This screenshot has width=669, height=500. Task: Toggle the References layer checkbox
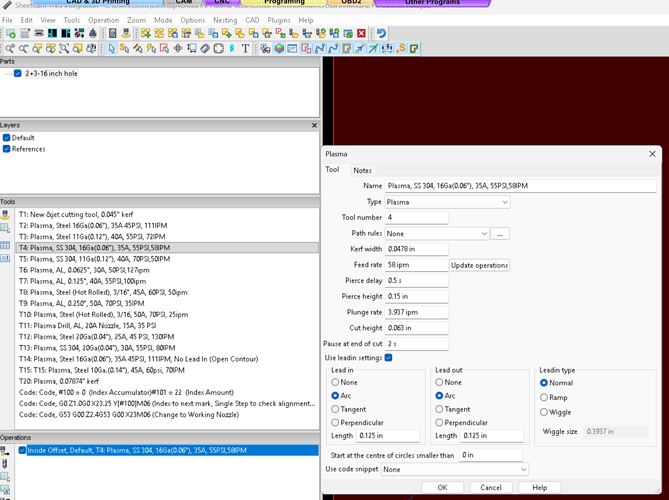[x=6, y=149]
